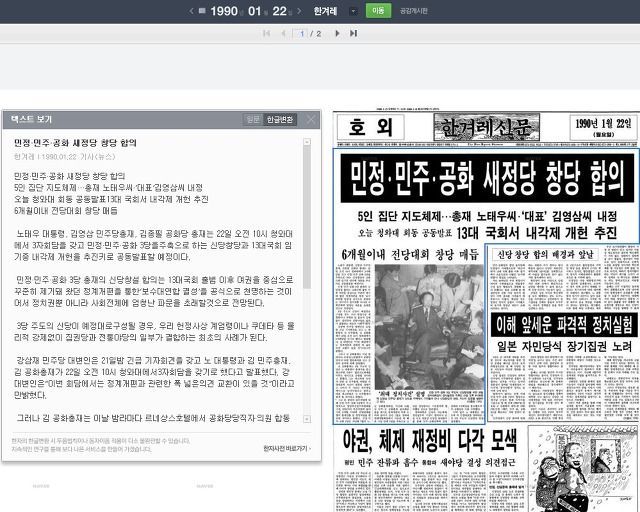640x512 pixels.
Task: Click the subheading 13대 국회서 내각제 개헌 추진
Action: tap(537, 233)
